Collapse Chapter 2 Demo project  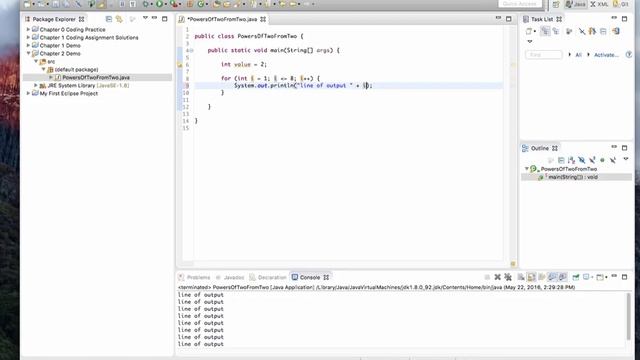click(28, 53)
